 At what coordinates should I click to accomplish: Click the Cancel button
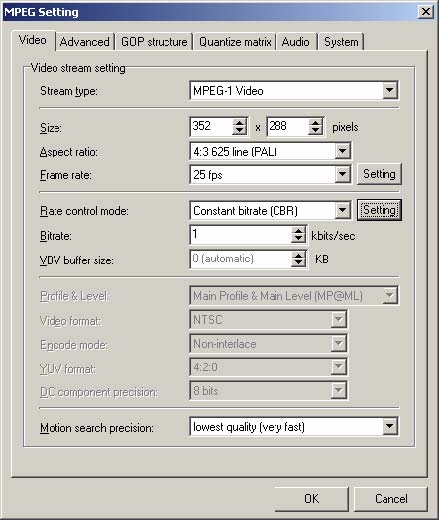(391, 499)
